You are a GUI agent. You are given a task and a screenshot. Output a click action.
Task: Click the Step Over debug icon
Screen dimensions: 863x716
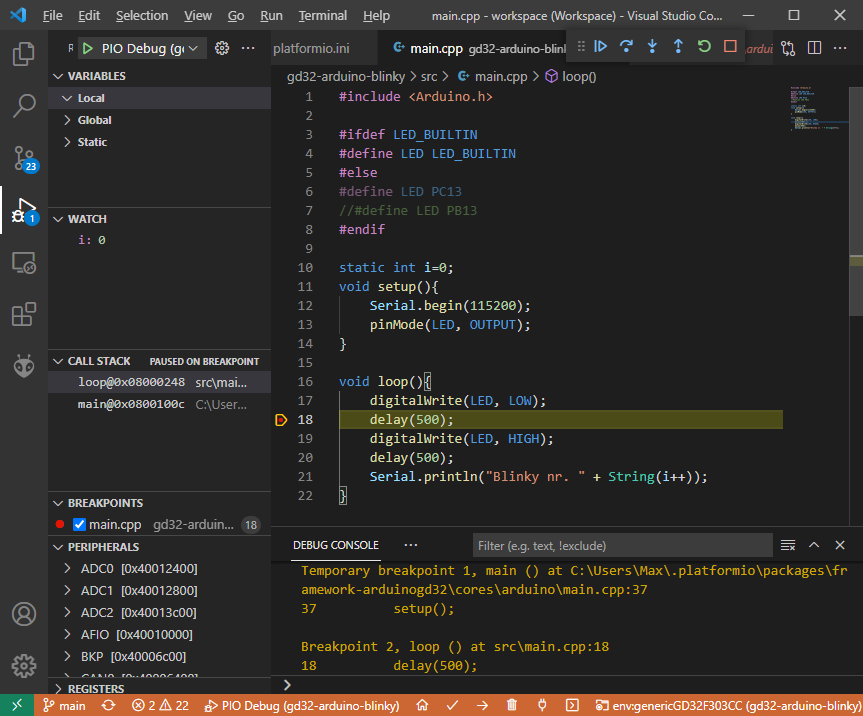627,46
